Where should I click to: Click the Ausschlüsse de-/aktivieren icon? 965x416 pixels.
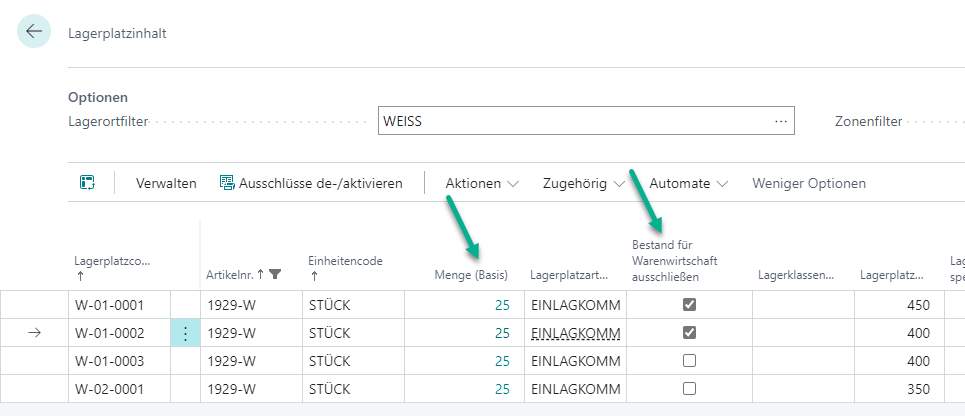click(x=227, y=183)
